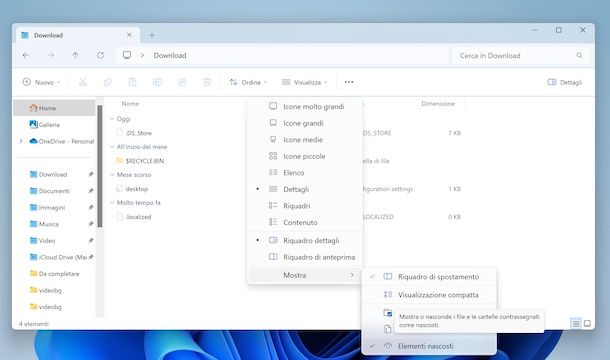Select Icone grandi view
The height and width of the screenshot is (360, 610).
pos(305,123)
